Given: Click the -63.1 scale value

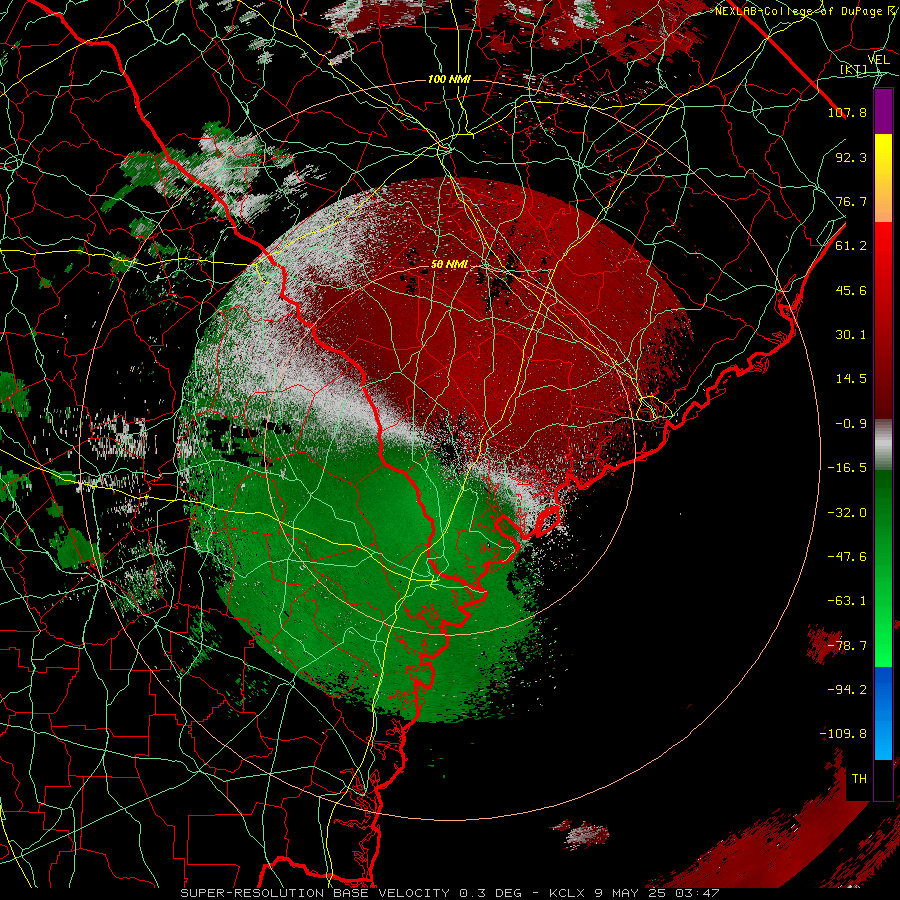Looking at the screenshot, I should coord(847,601).
